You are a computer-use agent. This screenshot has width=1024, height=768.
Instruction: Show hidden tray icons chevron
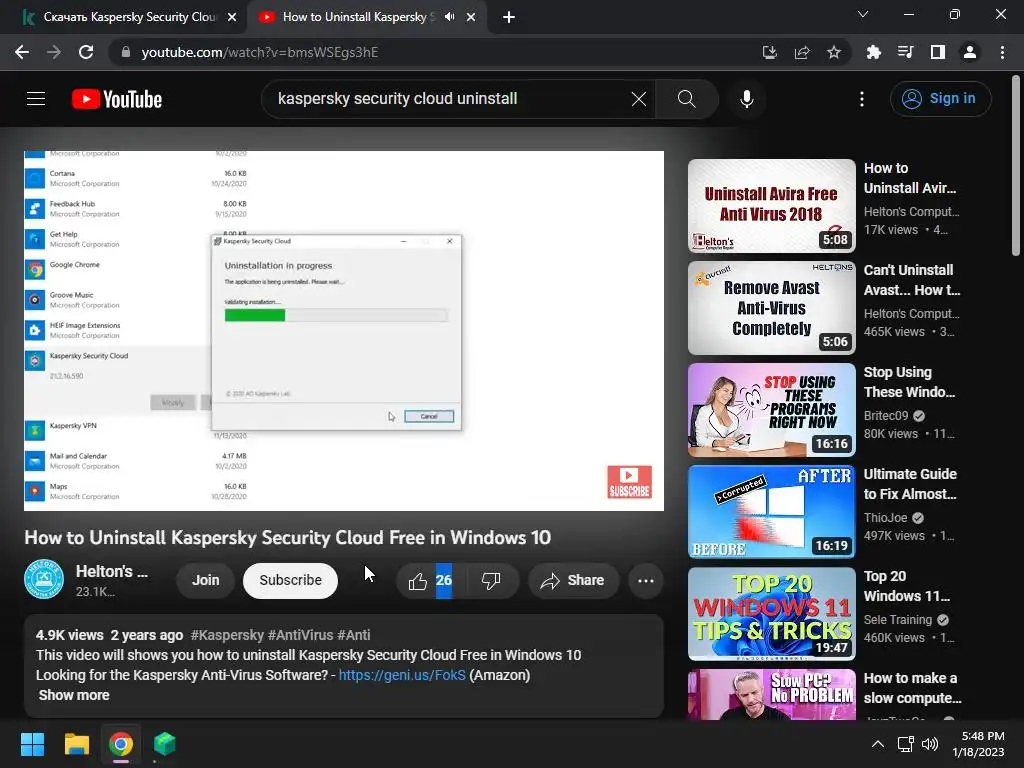878,744
